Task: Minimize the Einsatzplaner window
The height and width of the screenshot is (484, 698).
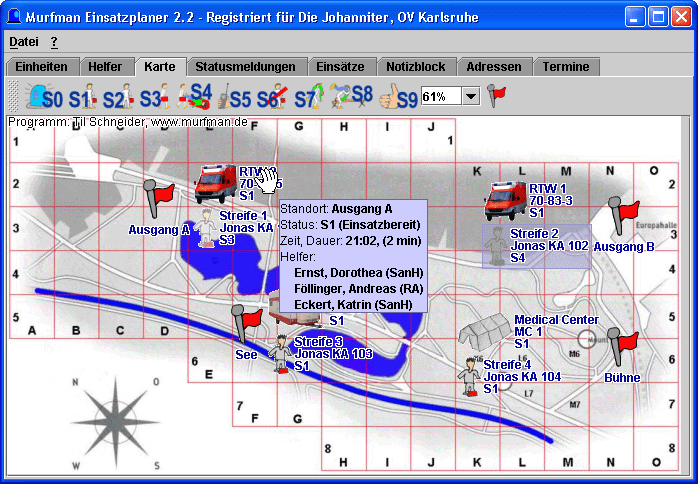Action: (635, 17)
